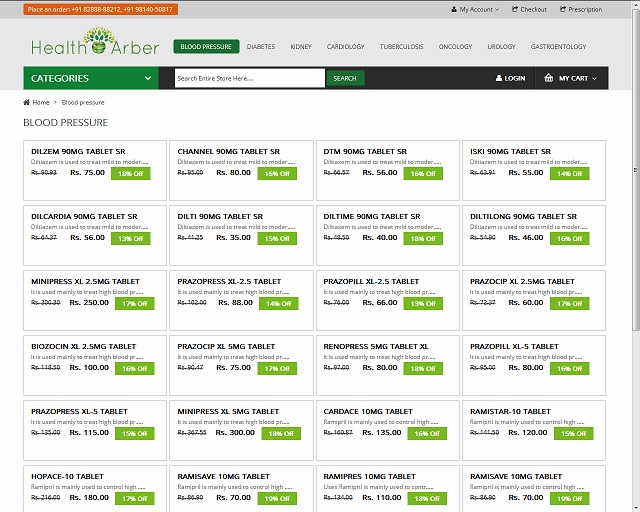The height and width of the screenshot is (512, 640).
Task: Click 18% Off badge on Dilzem card
Action: pyautogui.click(x=131, y=174)
